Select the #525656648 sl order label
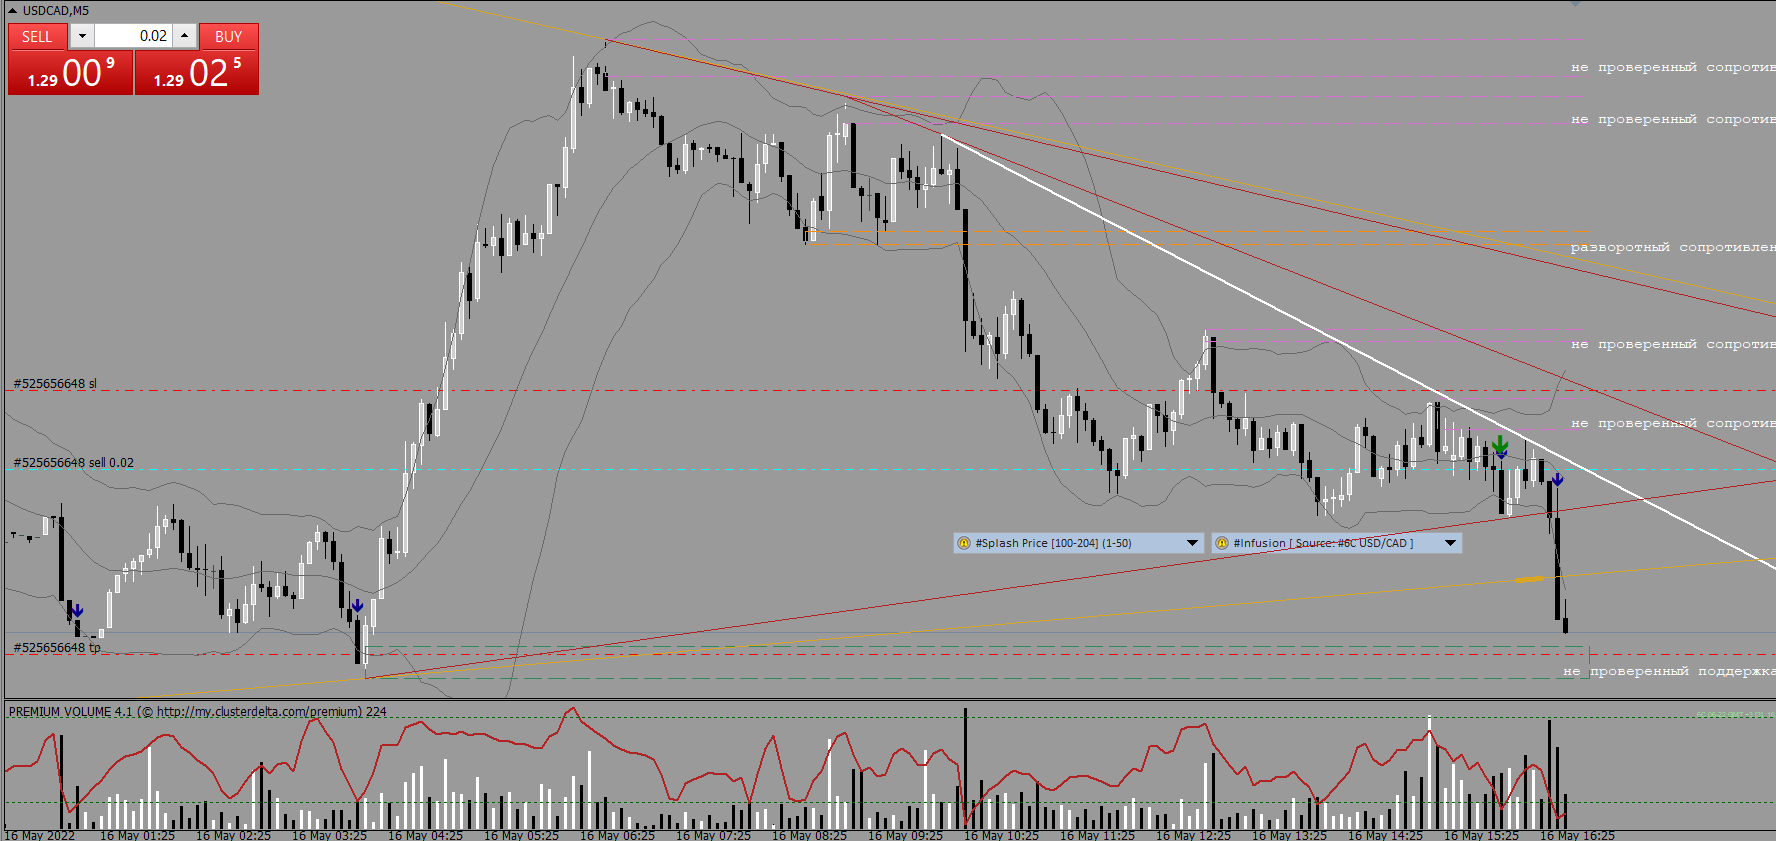Image resolution: width=1776 pixels, height=841 pixels. (x=55, y=383)
